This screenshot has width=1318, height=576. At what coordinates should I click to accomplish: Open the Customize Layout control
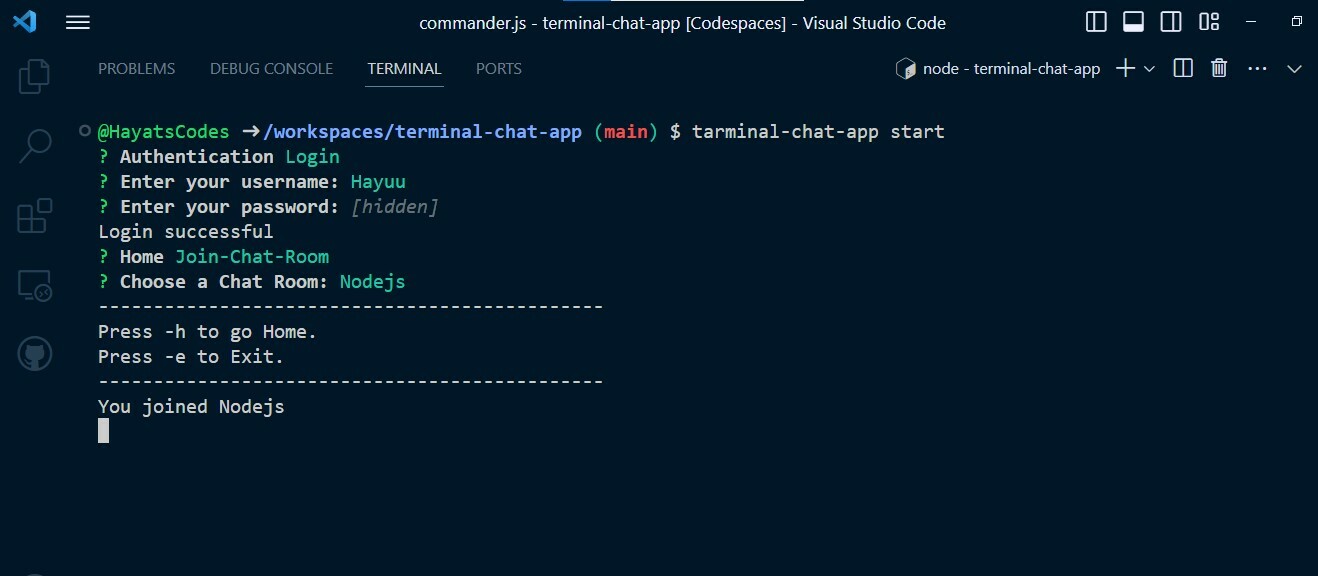1208,21
